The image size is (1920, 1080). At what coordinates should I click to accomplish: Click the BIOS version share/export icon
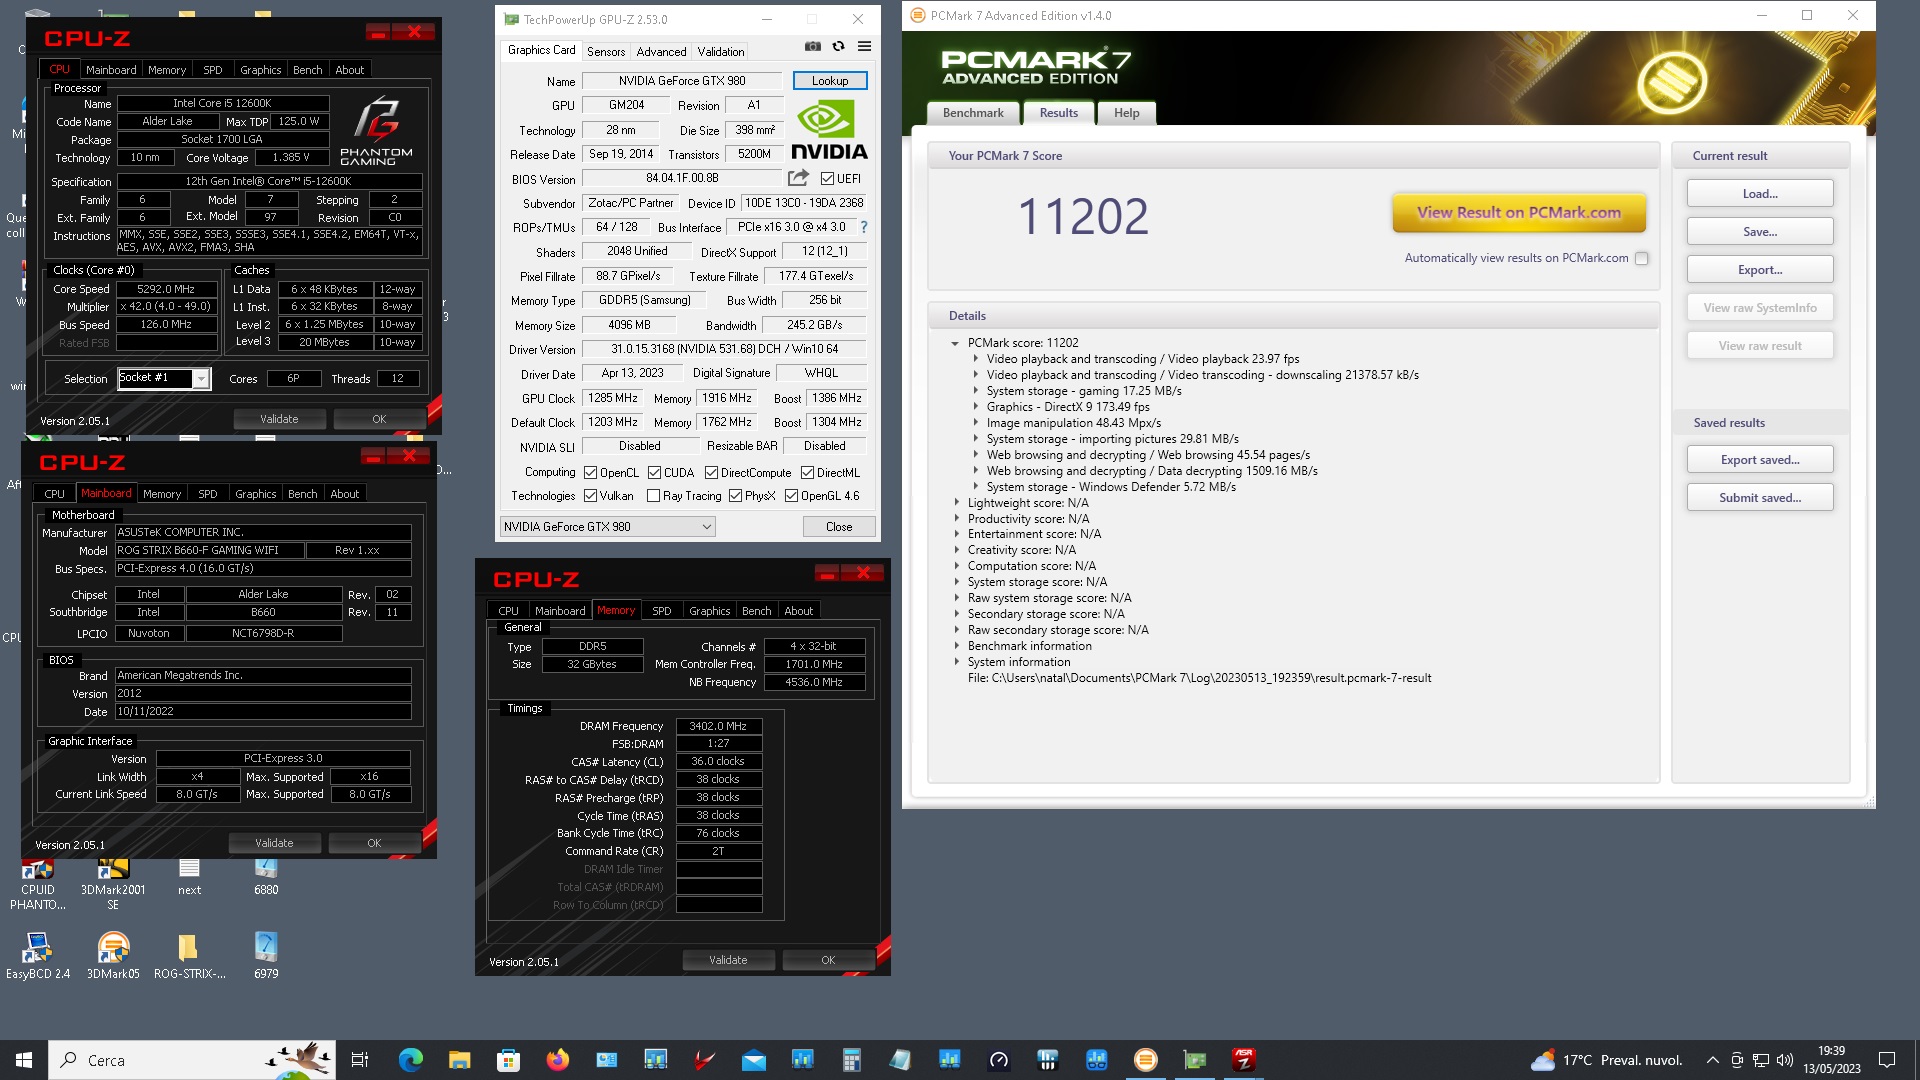[x=798, y=178]
